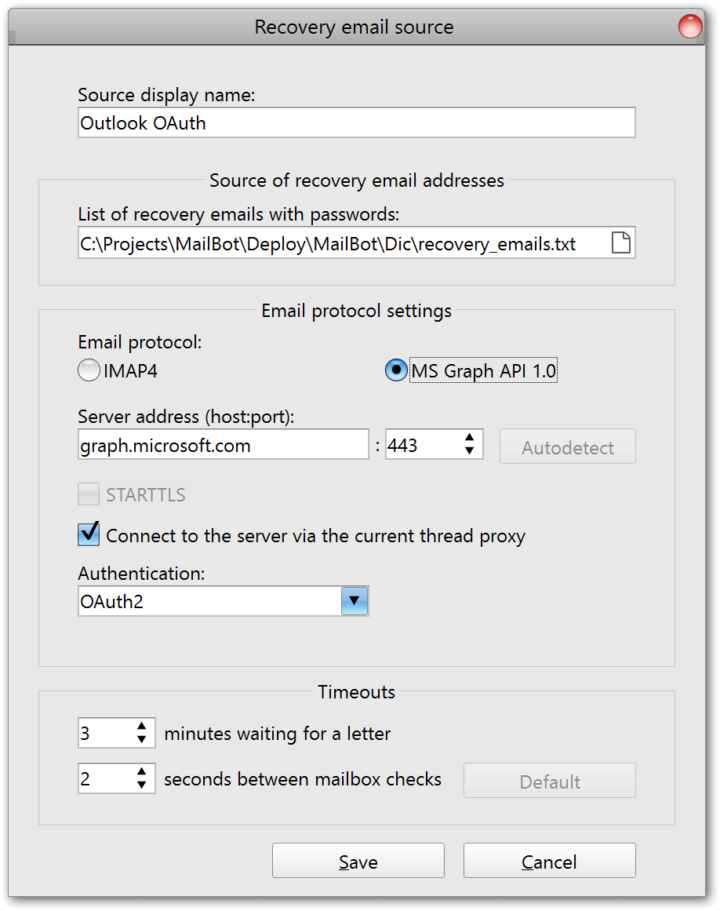
Task: Select the IMAP4 email protocol
Action: pos(87,369)
